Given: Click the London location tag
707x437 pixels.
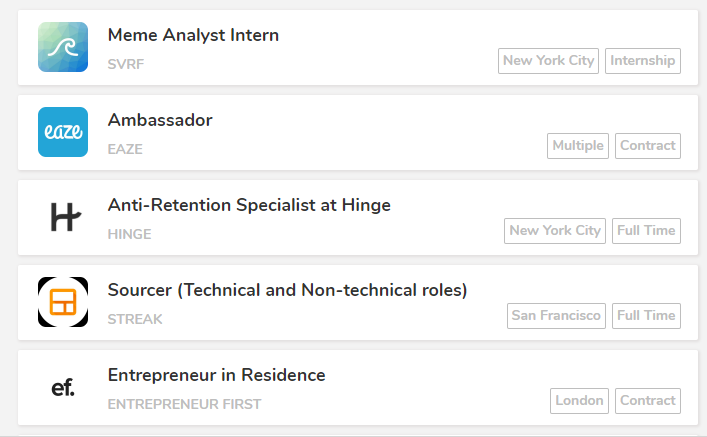Looking at the screenshot, I should [580, 400].
